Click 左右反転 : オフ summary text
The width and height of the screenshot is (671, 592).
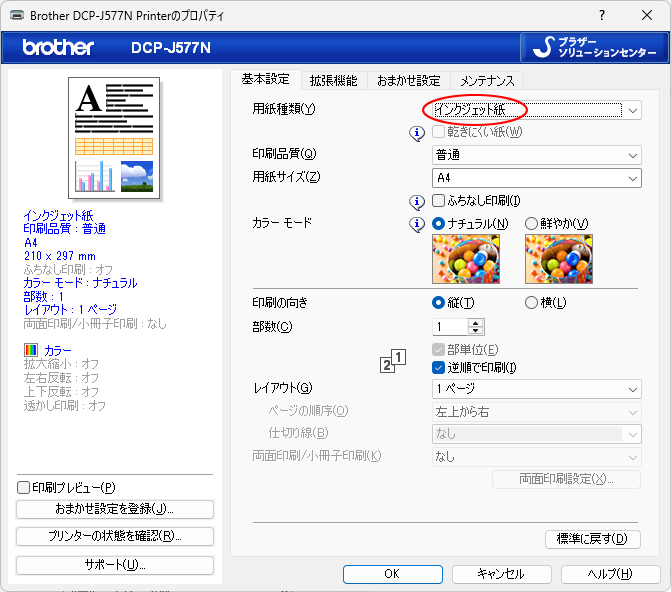(61, 378)
